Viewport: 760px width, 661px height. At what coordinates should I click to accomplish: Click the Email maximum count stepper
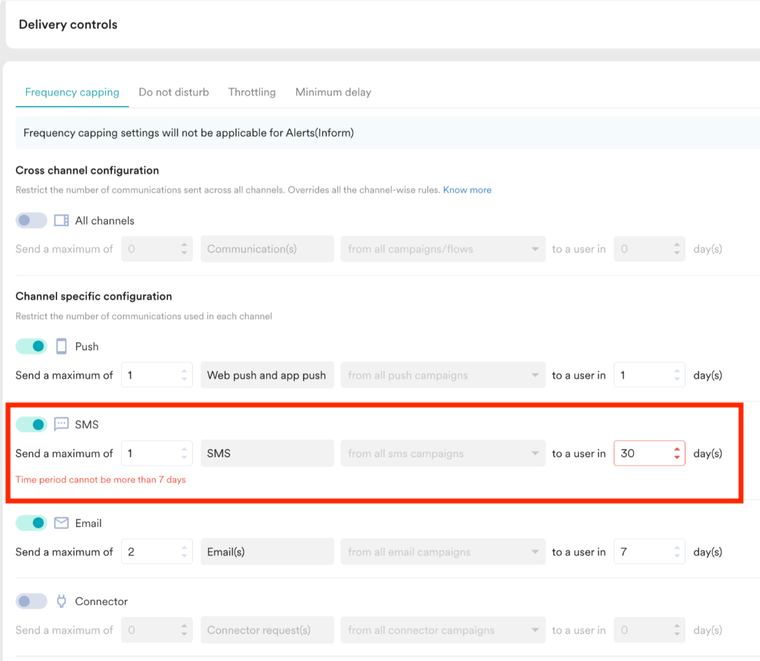pos(184,552)
